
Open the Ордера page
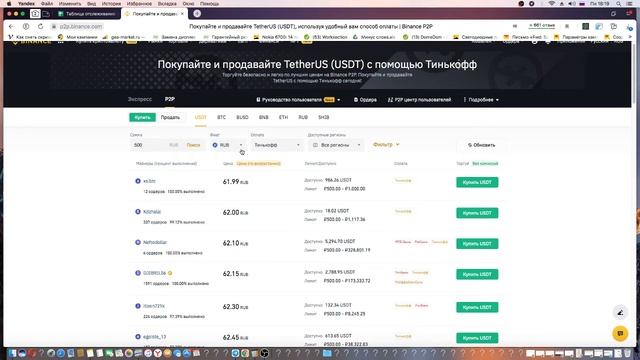(365, 100)
